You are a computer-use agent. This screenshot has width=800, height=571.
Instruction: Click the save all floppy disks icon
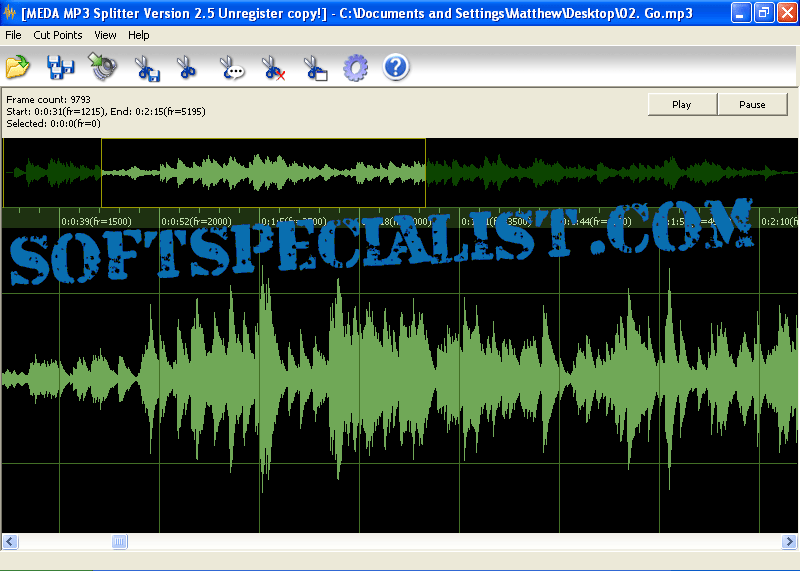(61, 67)
